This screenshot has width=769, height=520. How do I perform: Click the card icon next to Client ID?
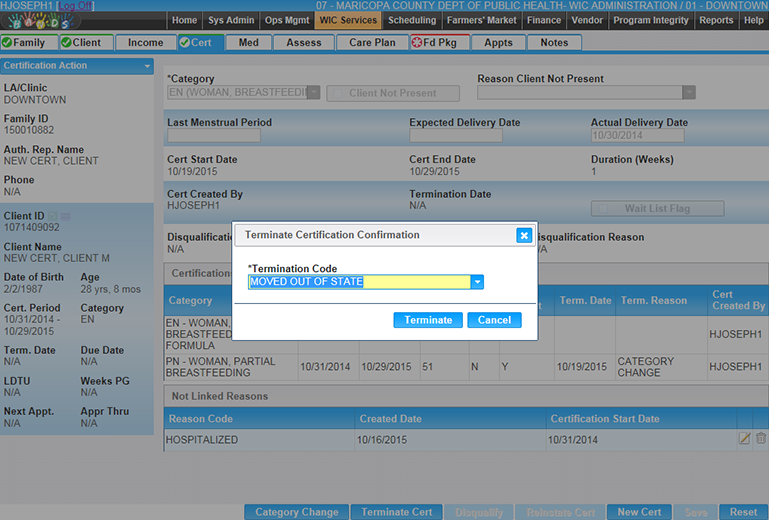(66, 215)
